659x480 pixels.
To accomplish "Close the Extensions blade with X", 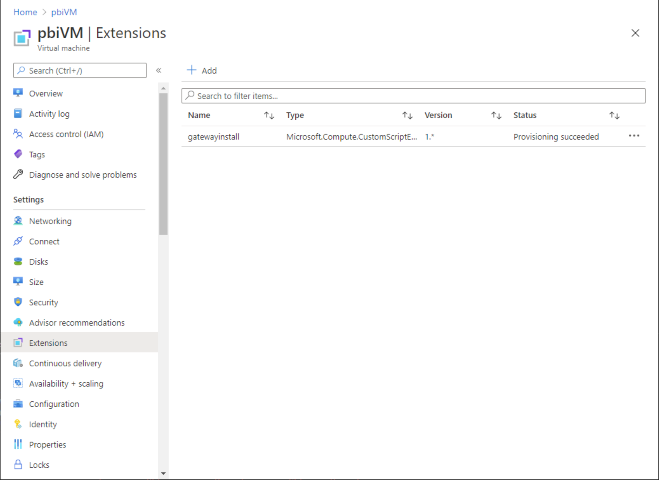I will (635, 33).
